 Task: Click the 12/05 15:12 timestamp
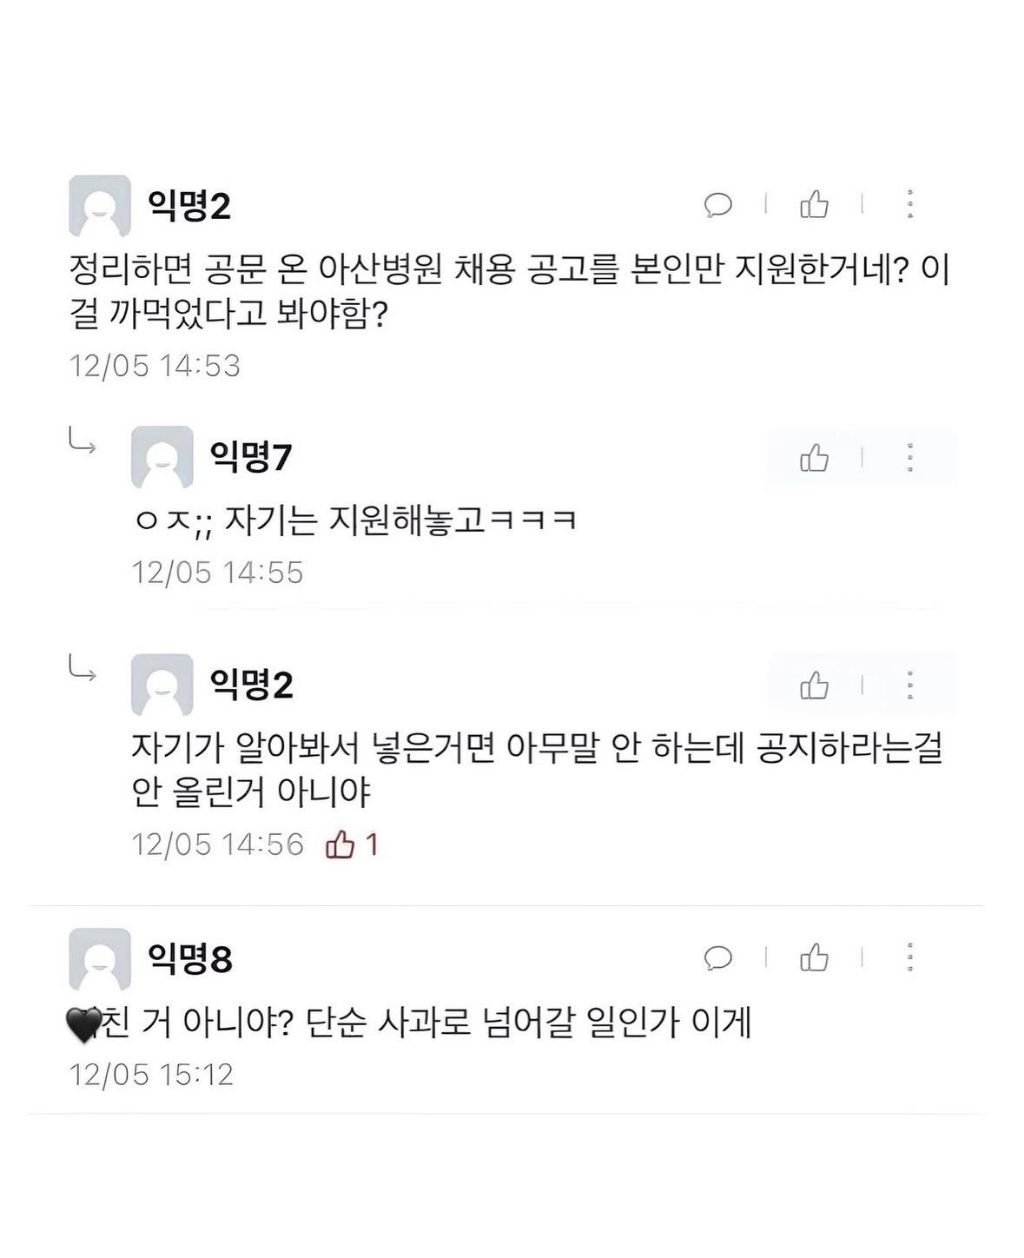151,1075
